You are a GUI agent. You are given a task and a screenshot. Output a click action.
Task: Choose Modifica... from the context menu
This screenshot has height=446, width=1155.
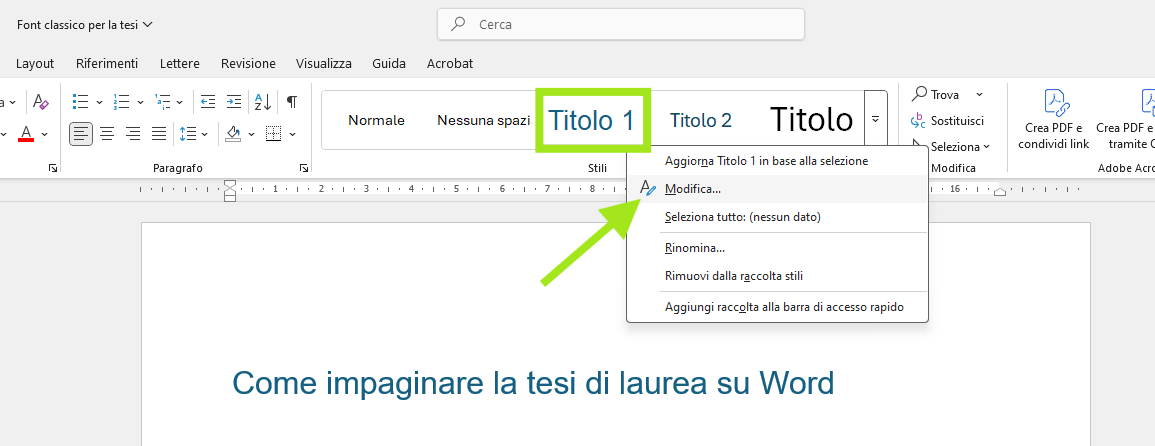point(693,189)
